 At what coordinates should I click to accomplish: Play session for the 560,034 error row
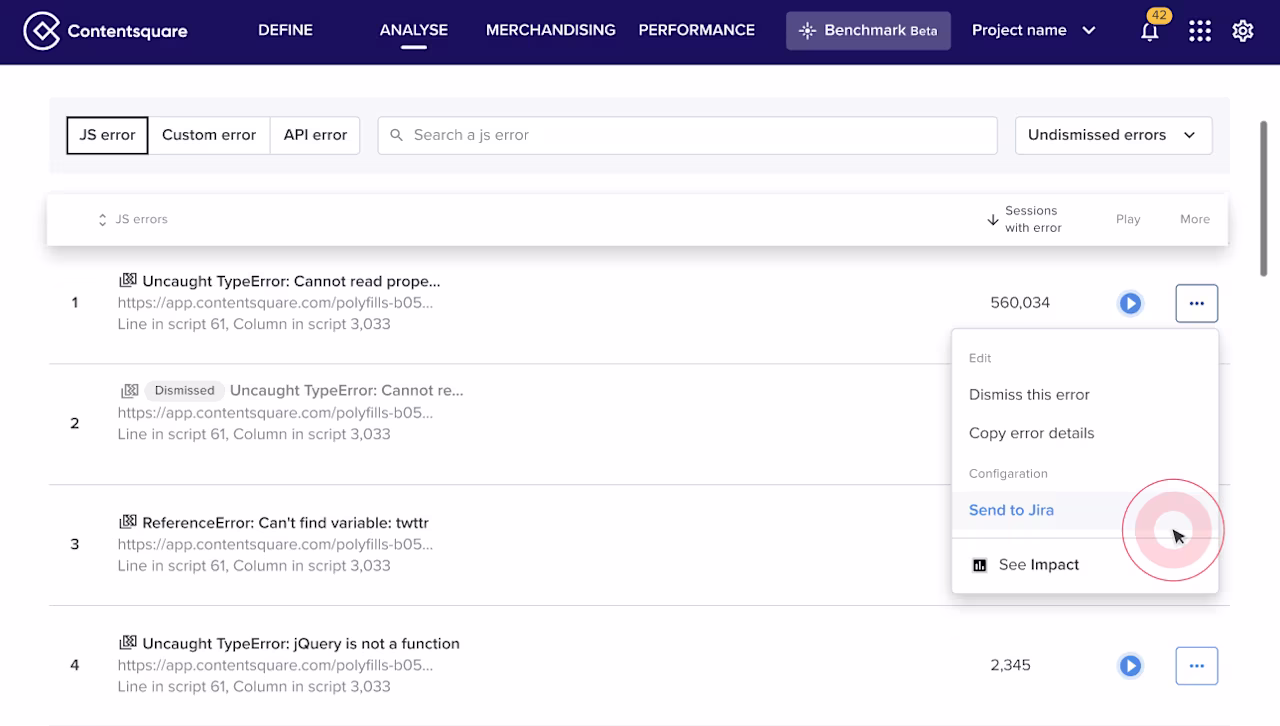click(x=1130, y=303)
